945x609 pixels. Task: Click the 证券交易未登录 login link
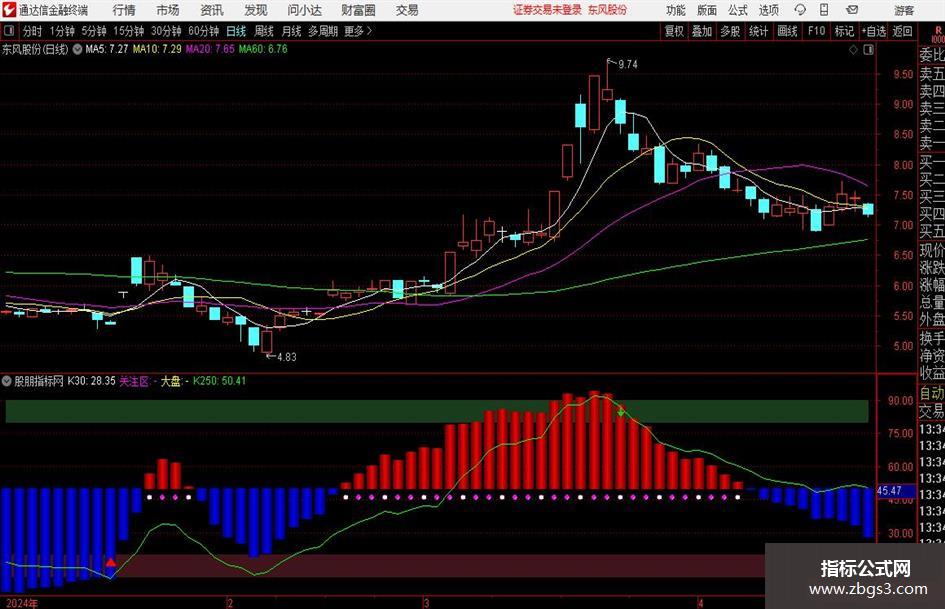coord(547,10)
